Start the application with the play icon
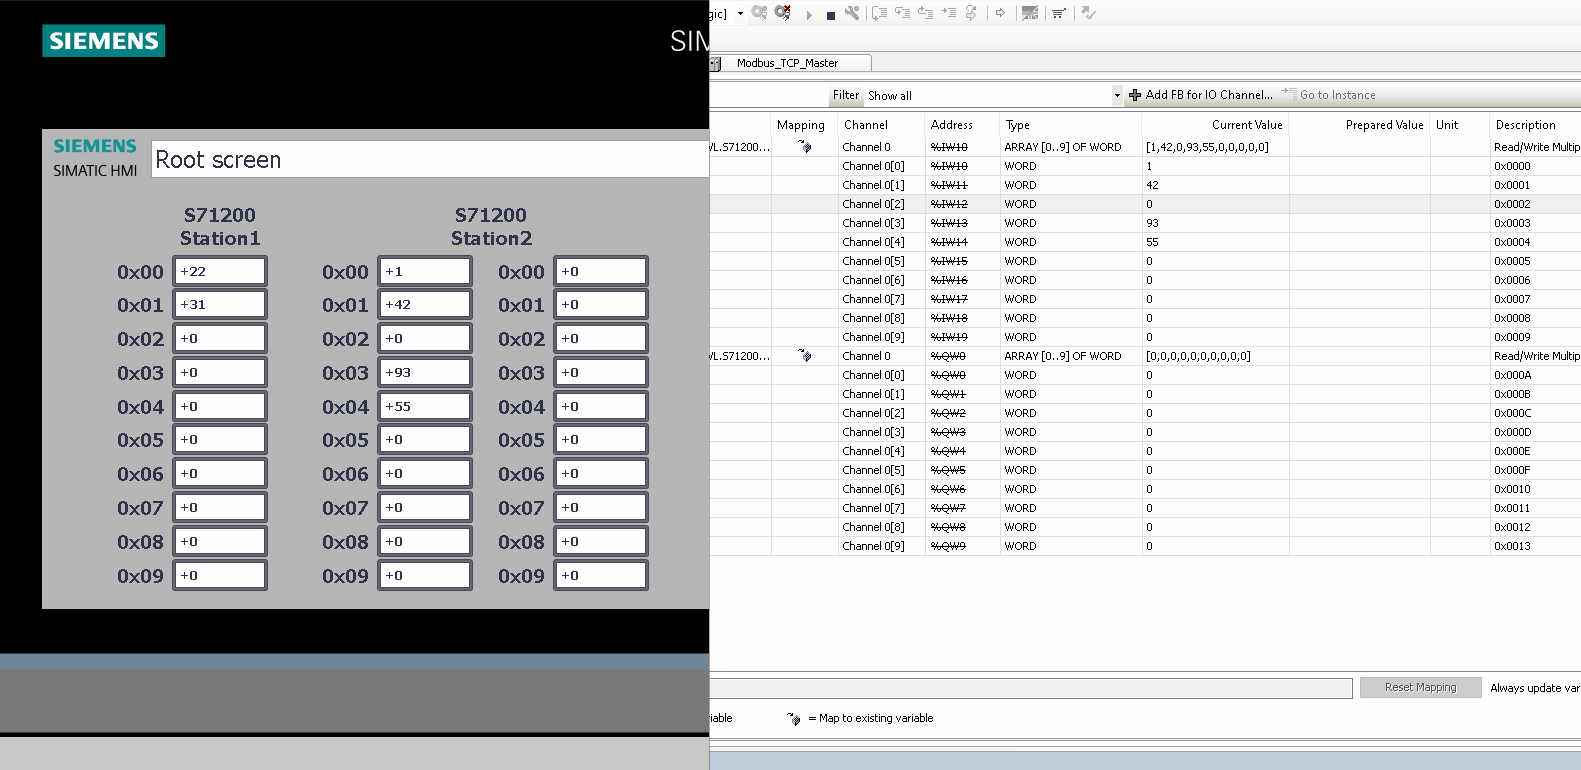The height and width of the screenshot is (770, 1581). click(x=809, y=14)
